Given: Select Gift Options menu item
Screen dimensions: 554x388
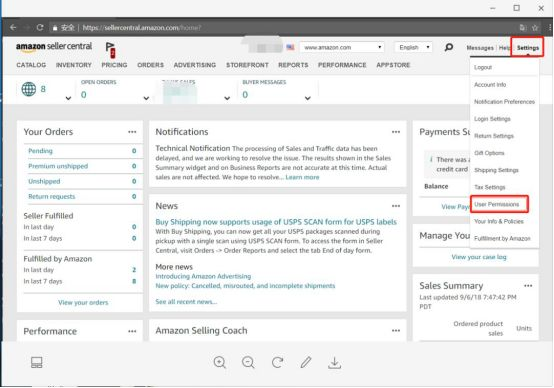Looking at the screenshot, I should 489,153.
